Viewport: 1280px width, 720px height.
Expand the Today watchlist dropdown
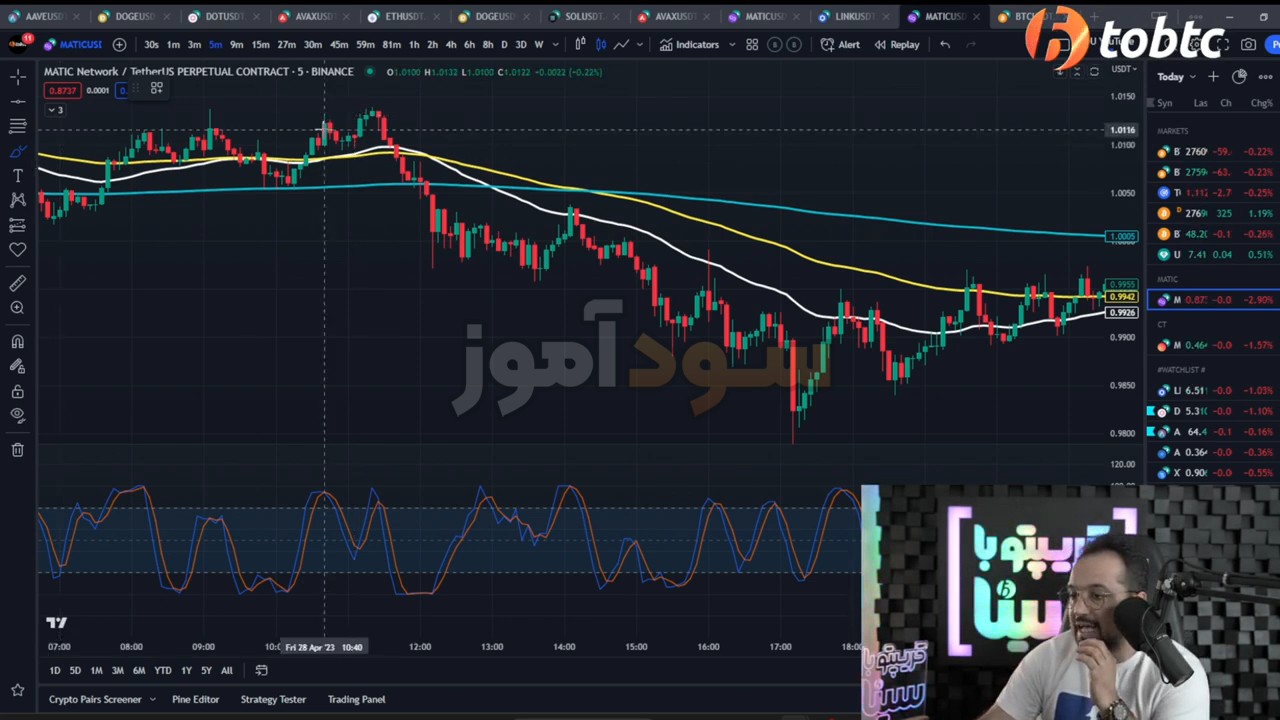1176,77
